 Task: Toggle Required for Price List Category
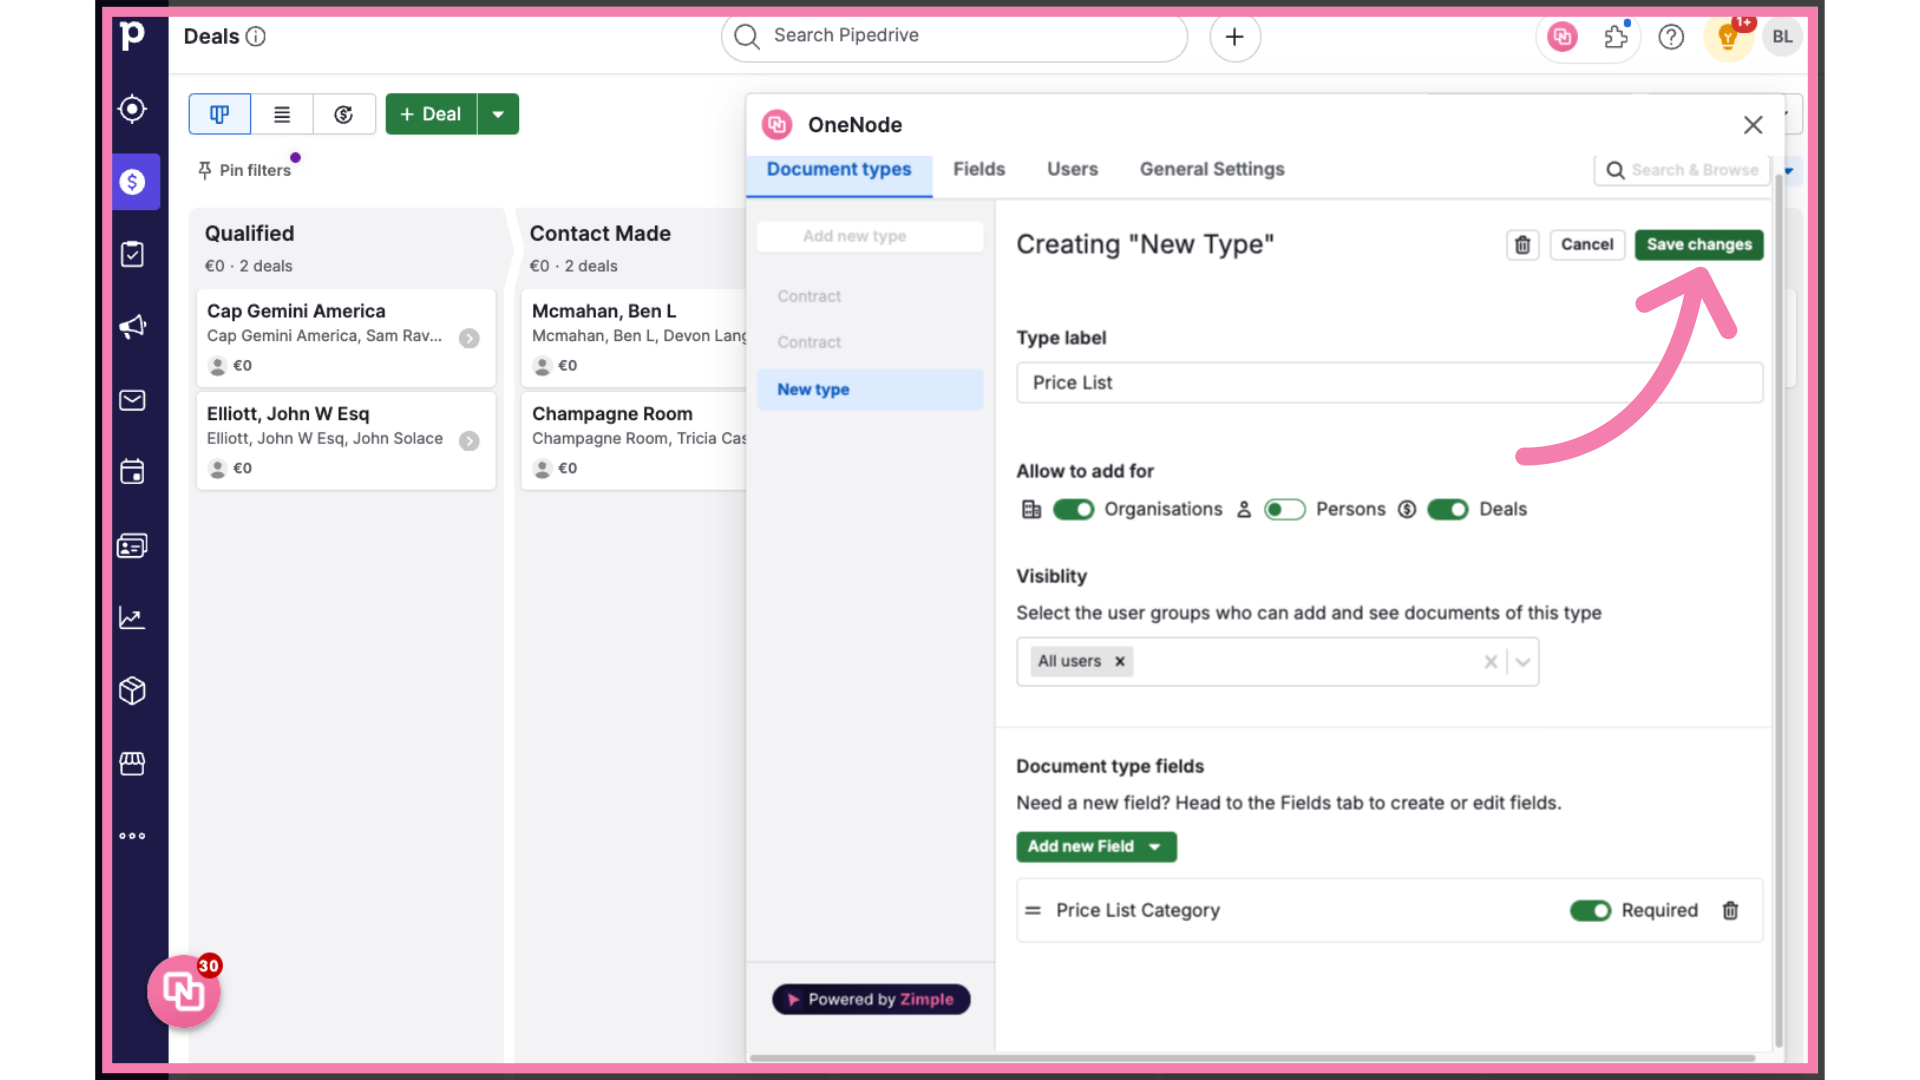point(1590,910)
